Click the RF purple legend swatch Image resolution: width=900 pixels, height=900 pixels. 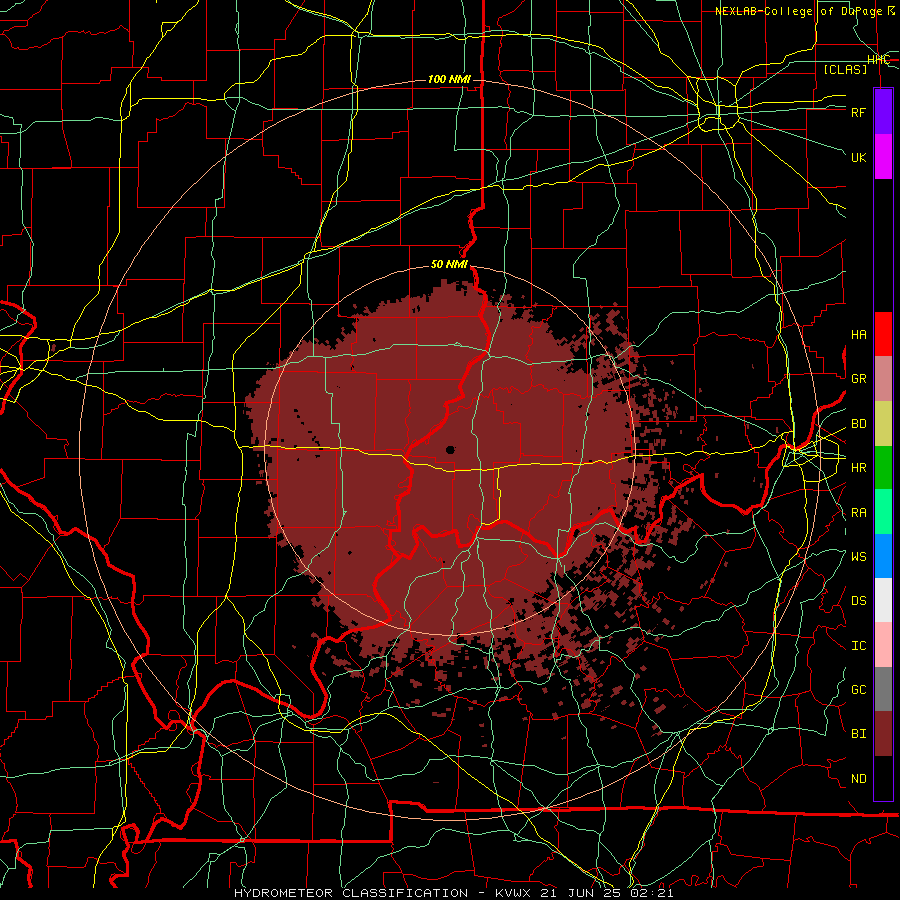pos(883,112)
